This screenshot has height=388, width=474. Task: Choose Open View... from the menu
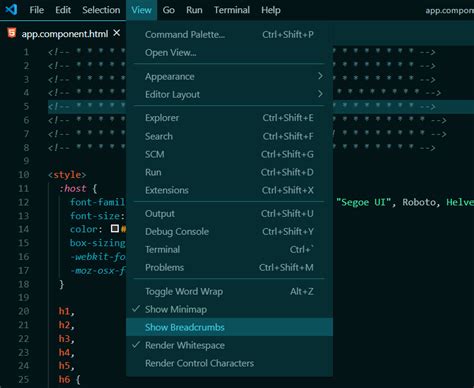pyautogui.click(x=229, y=52)
